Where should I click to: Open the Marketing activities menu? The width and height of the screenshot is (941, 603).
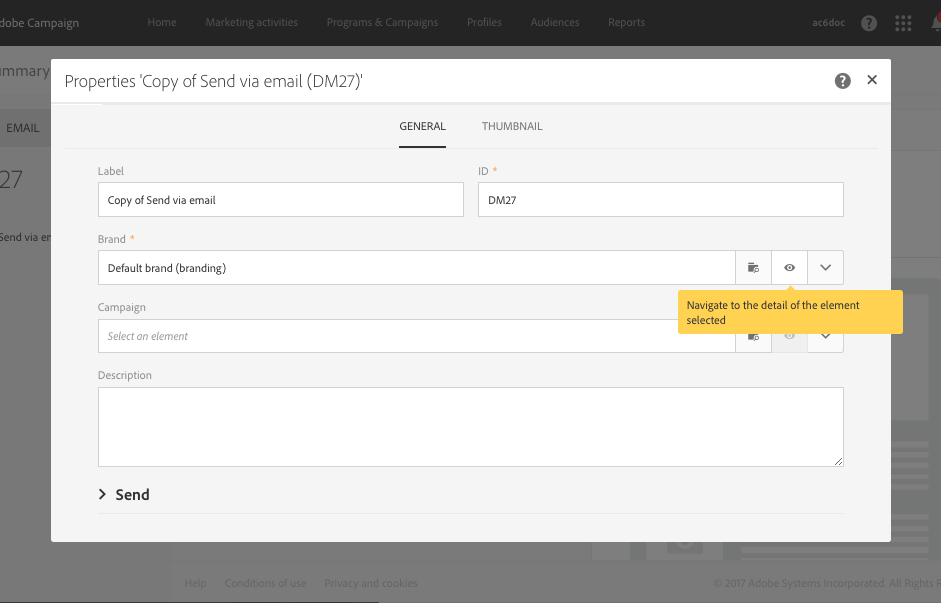(251, 23)
